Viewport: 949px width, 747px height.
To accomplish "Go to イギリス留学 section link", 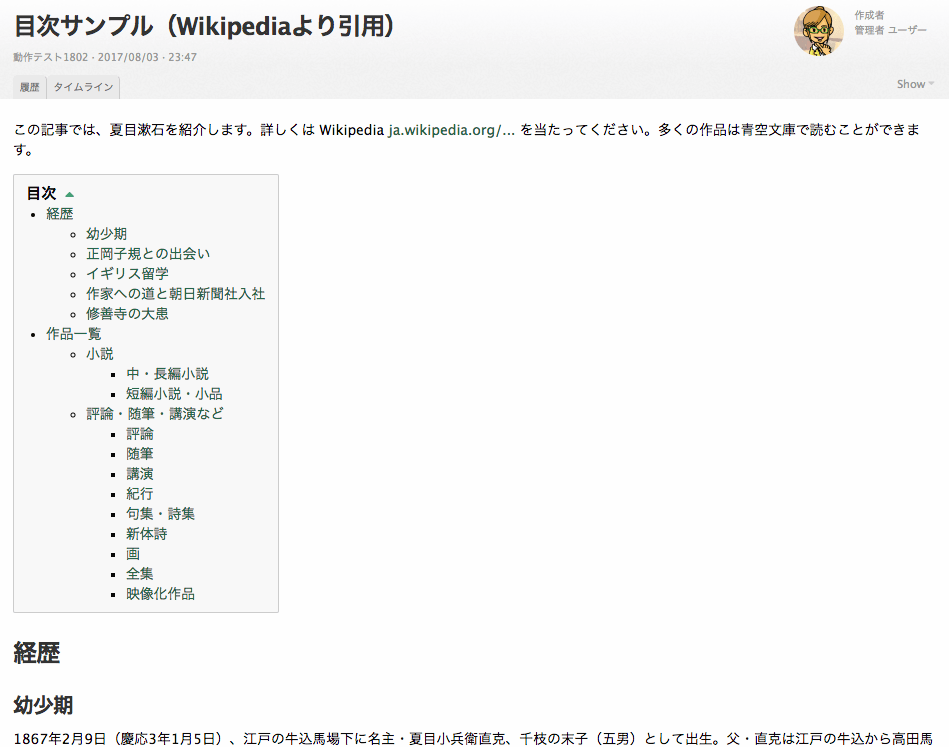I will (x=127, y=274).
